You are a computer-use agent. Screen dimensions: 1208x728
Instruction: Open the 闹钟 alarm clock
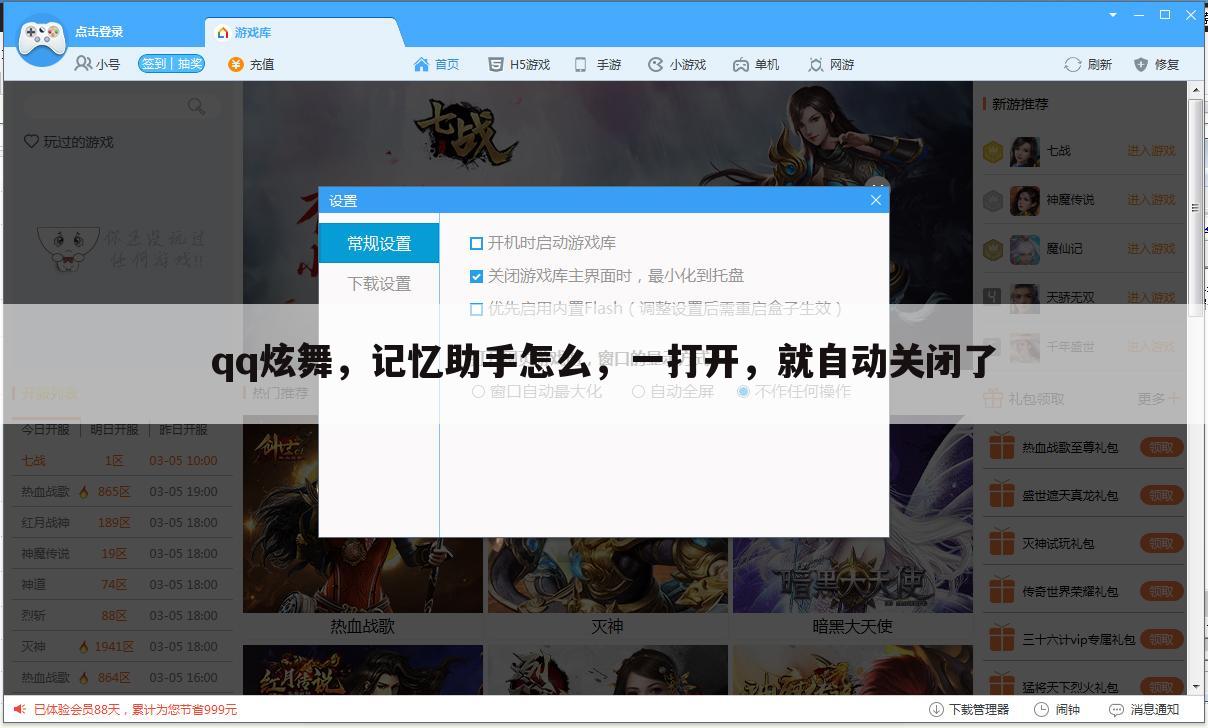click(1057, 709)
